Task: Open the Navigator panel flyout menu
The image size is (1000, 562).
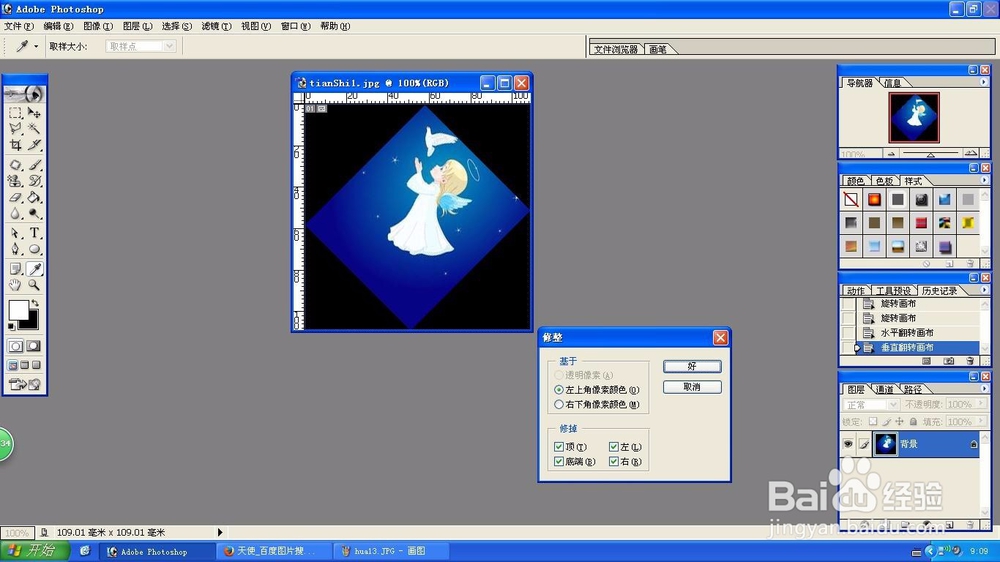Action: pos(983,82)
